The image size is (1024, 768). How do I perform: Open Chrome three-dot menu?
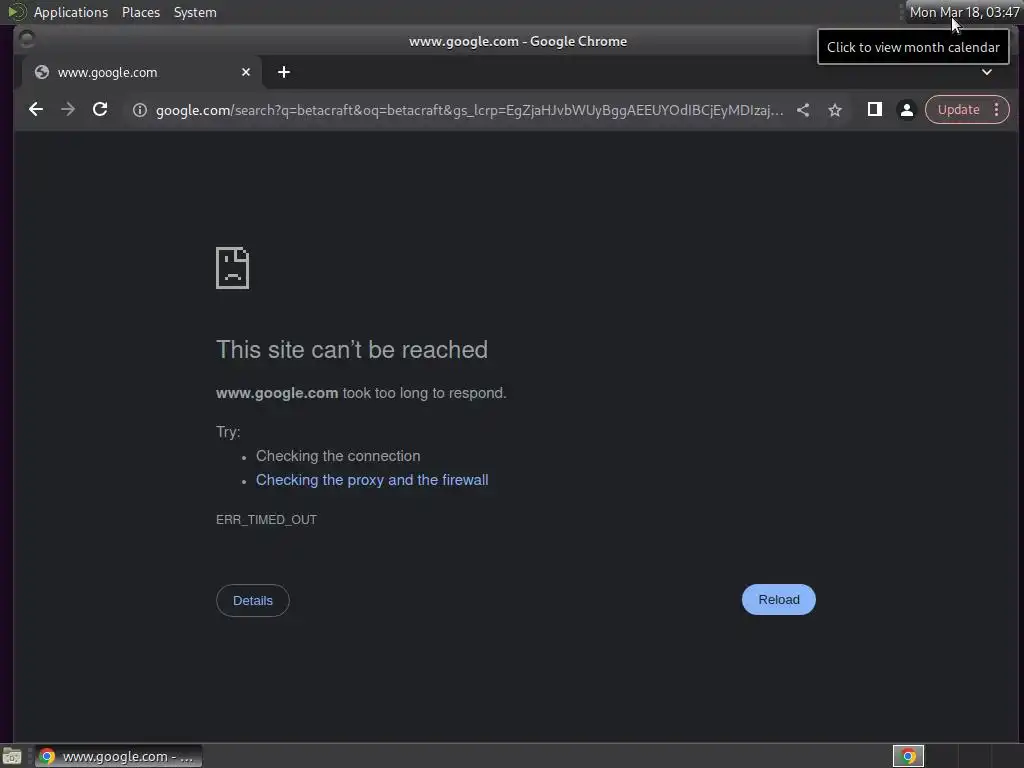(997, 110)
